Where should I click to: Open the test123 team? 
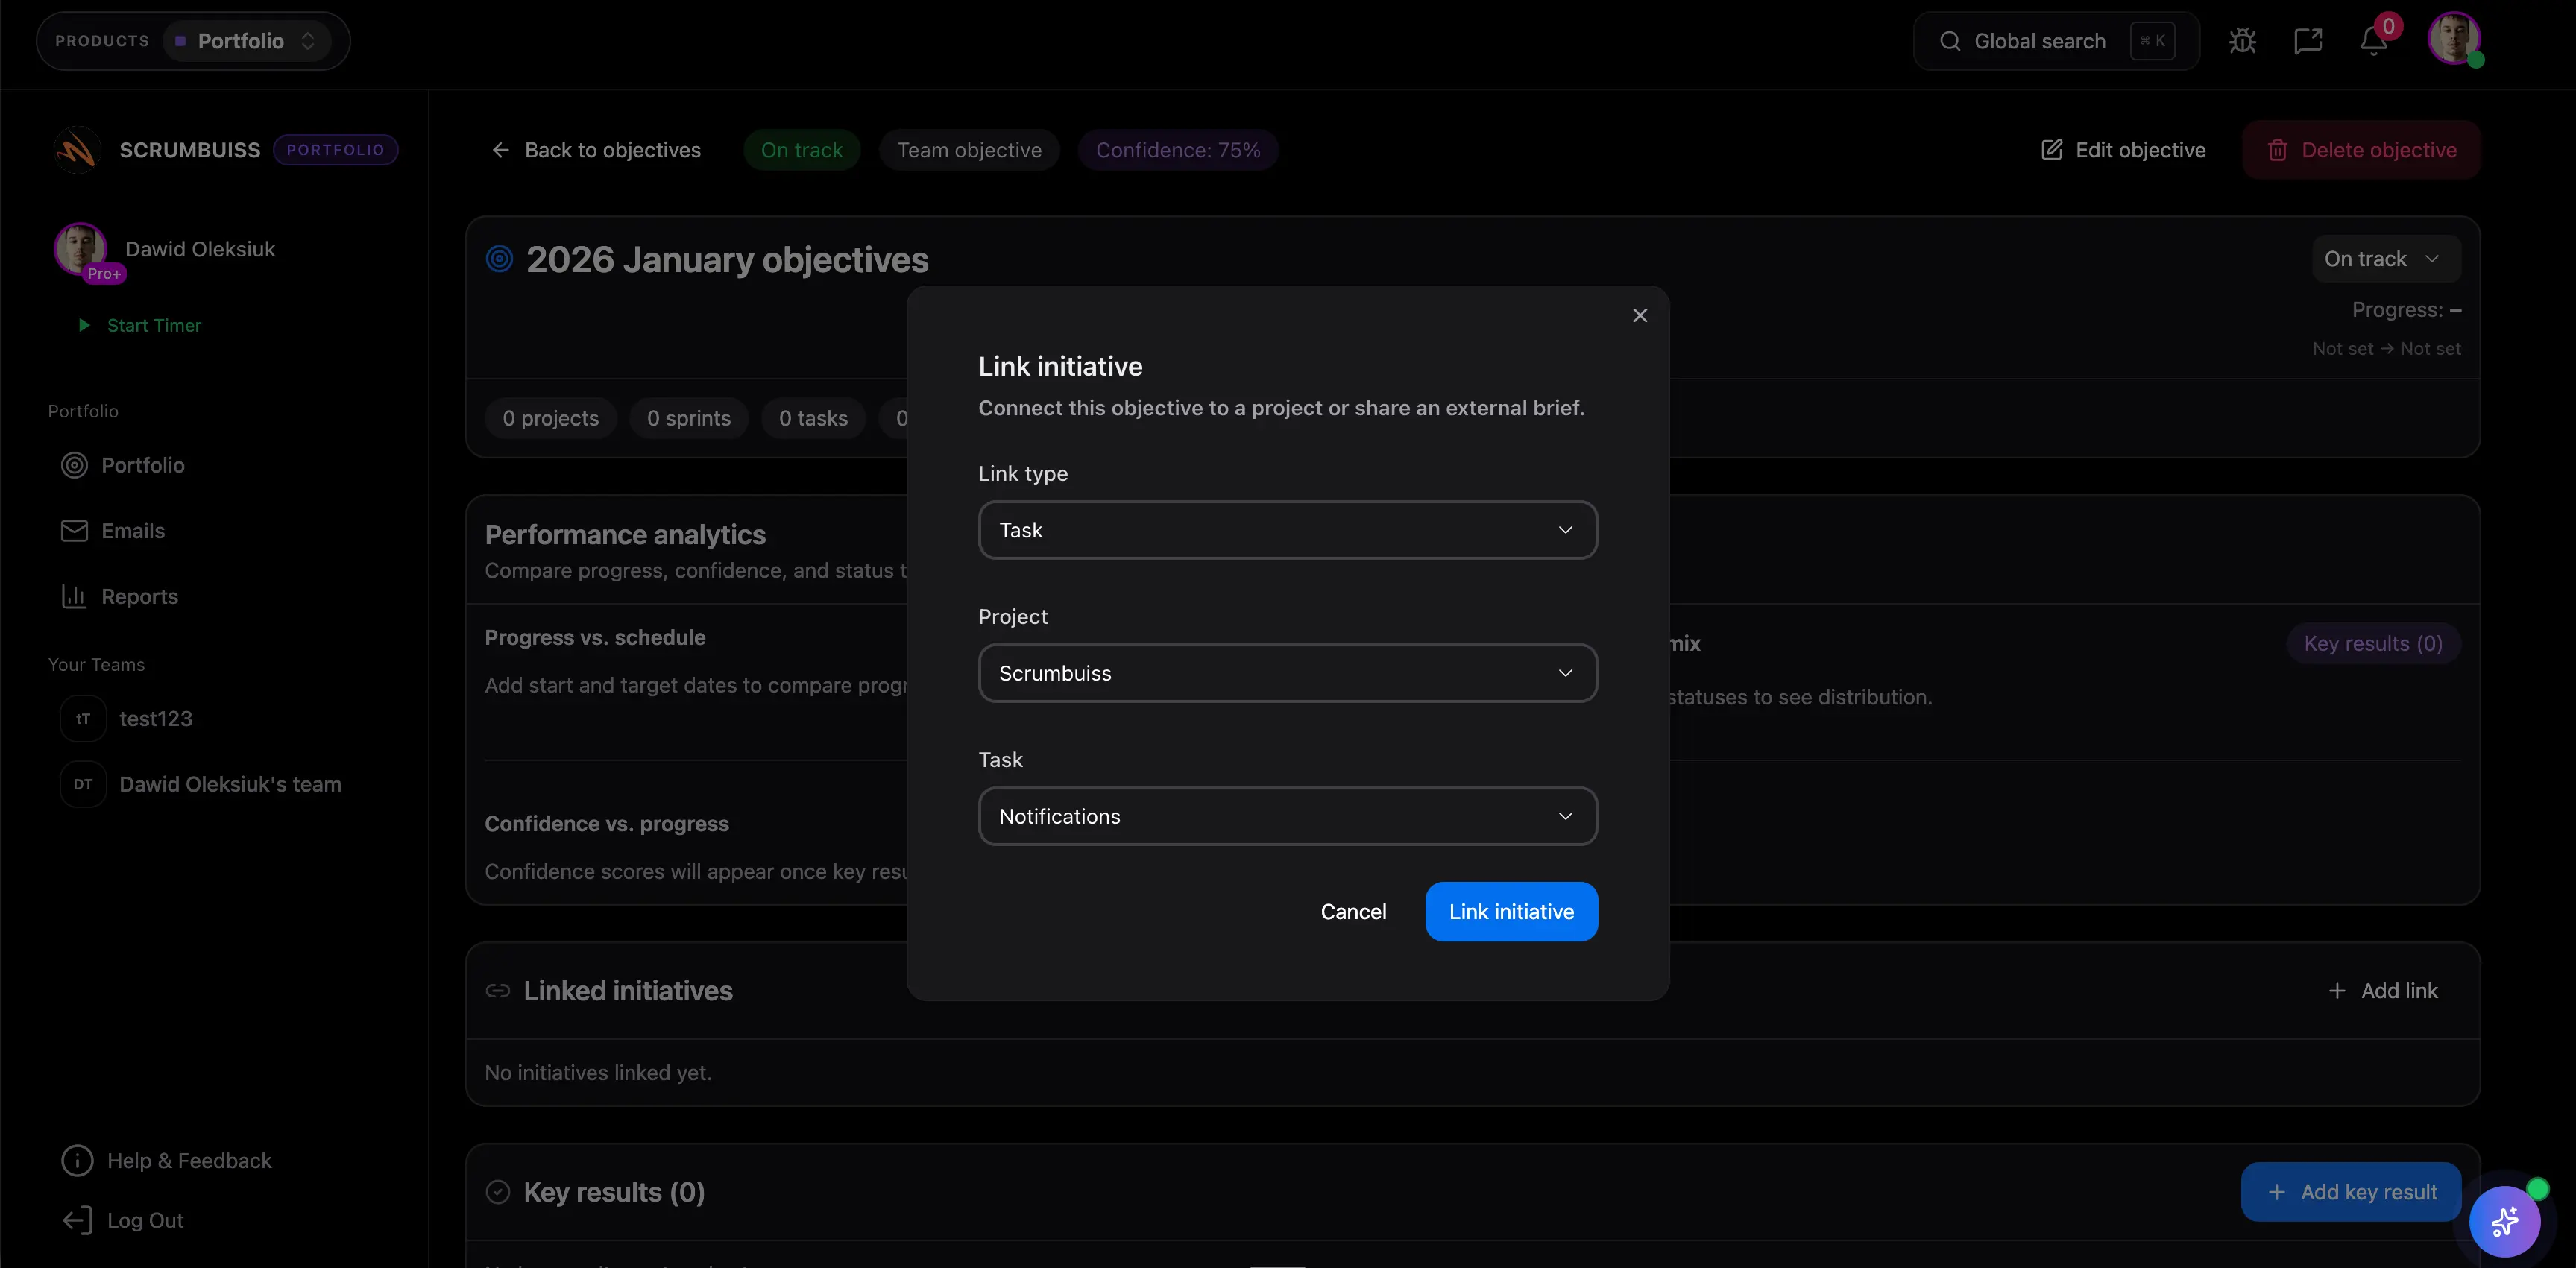pyautogui.click(x=155, y=719)
